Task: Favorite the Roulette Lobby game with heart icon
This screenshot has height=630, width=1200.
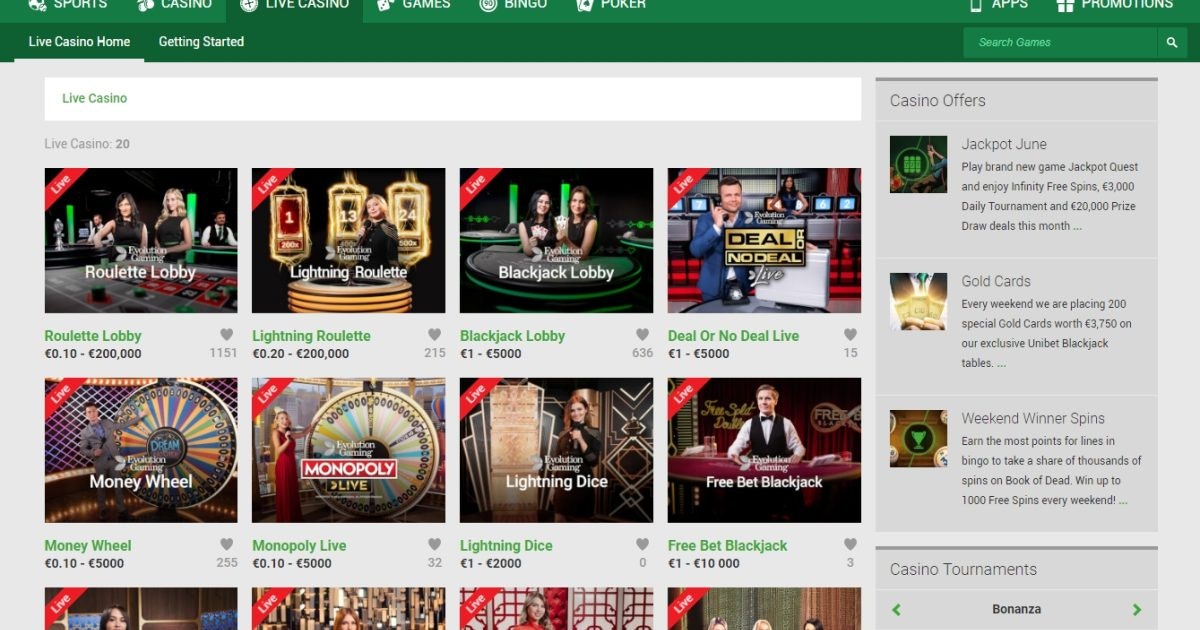Action: click(x=227, y=335)
